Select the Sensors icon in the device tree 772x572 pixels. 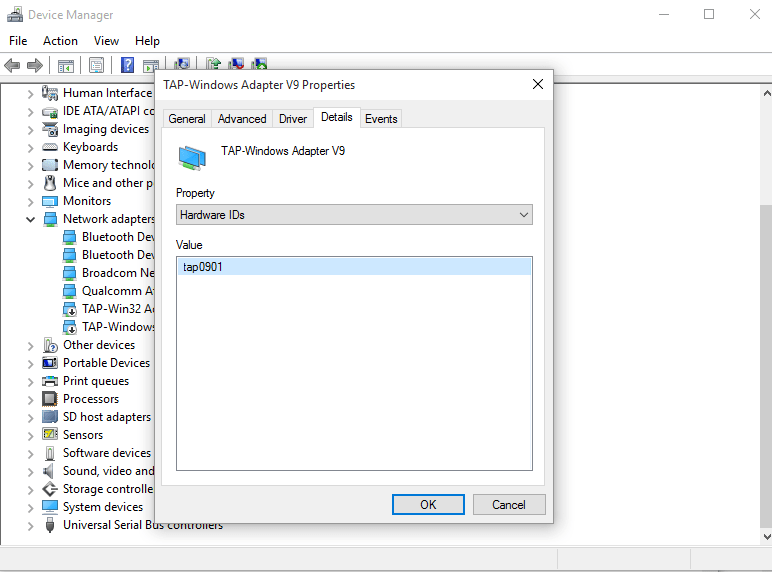50,434
